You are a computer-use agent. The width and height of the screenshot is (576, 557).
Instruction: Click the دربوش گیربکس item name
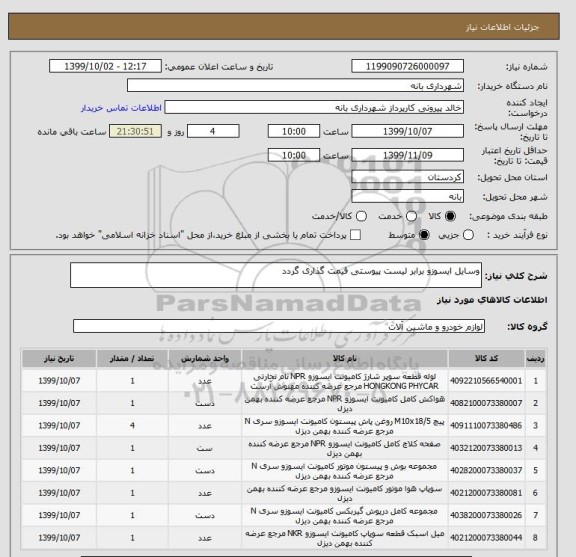(x=344, y=515)
